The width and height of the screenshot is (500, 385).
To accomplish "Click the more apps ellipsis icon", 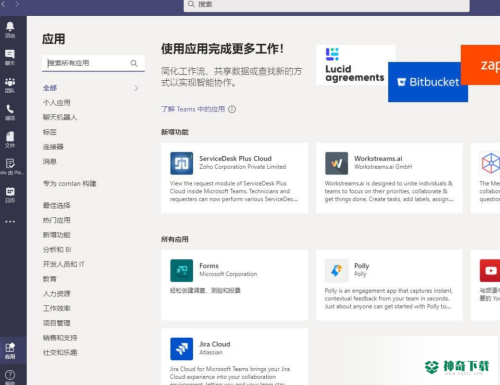I will [x=10, y=222].
